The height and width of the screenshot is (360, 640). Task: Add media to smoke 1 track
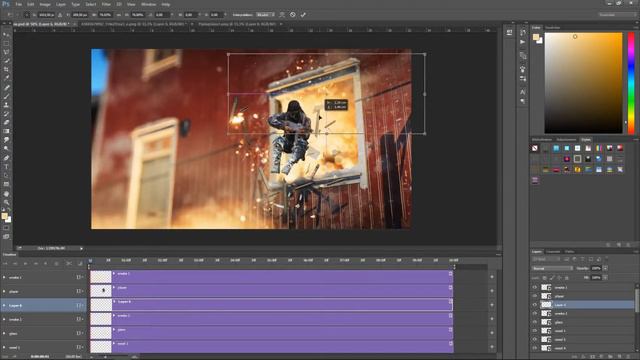[x=492, y=277]
